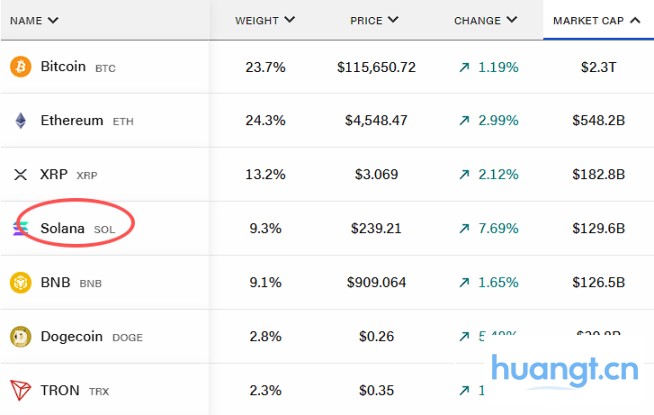Click Solana's green change arrow icon
This screenshot has width=654, height=415.
pyautogui.click(x=464, y=229)
